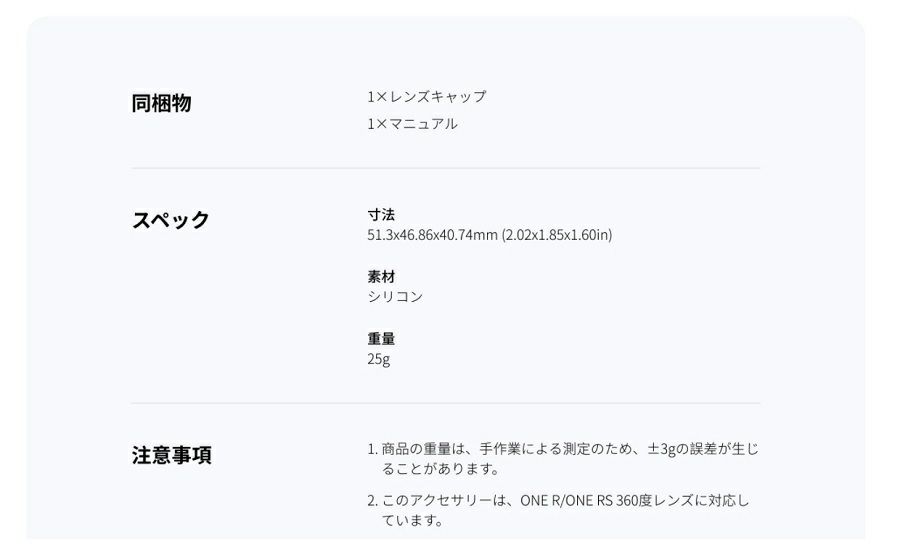Viewport: 900px width, 555px height.
Task: Click the divider line above 注意事項
Action: (445, 403)
